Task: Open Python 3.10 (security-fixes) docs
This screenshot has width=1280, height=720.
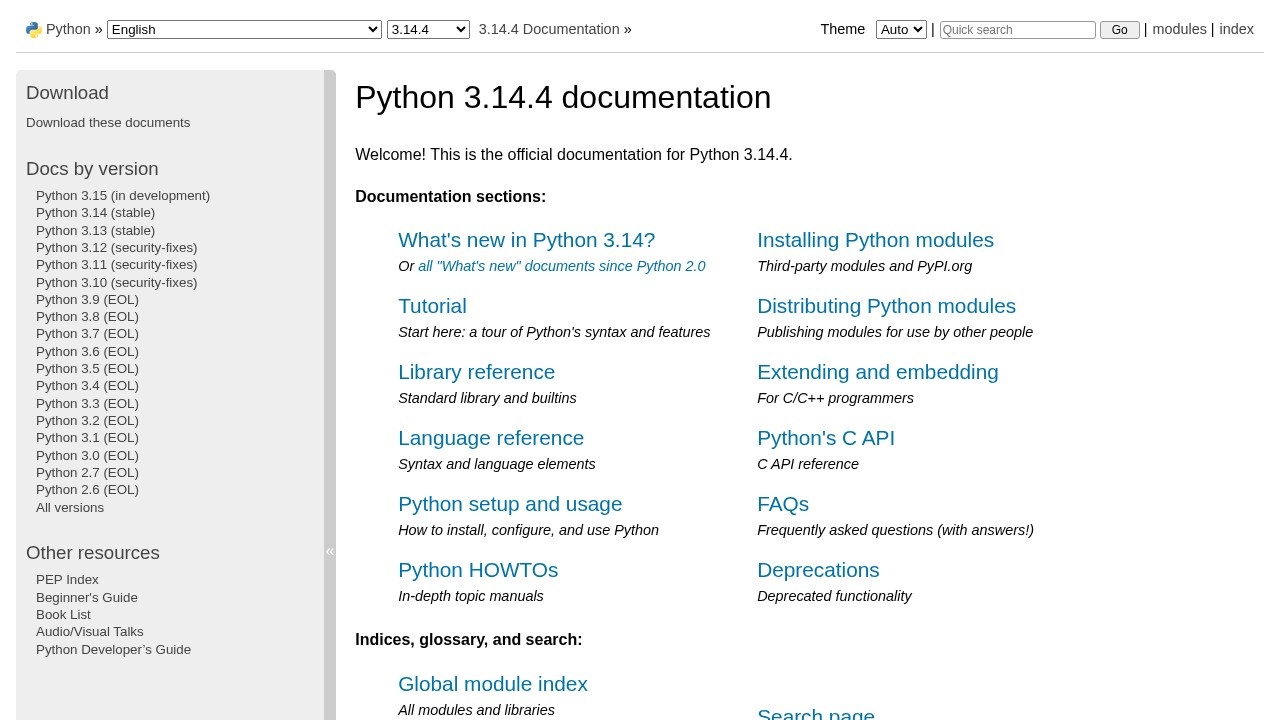Action: point(116,283)
